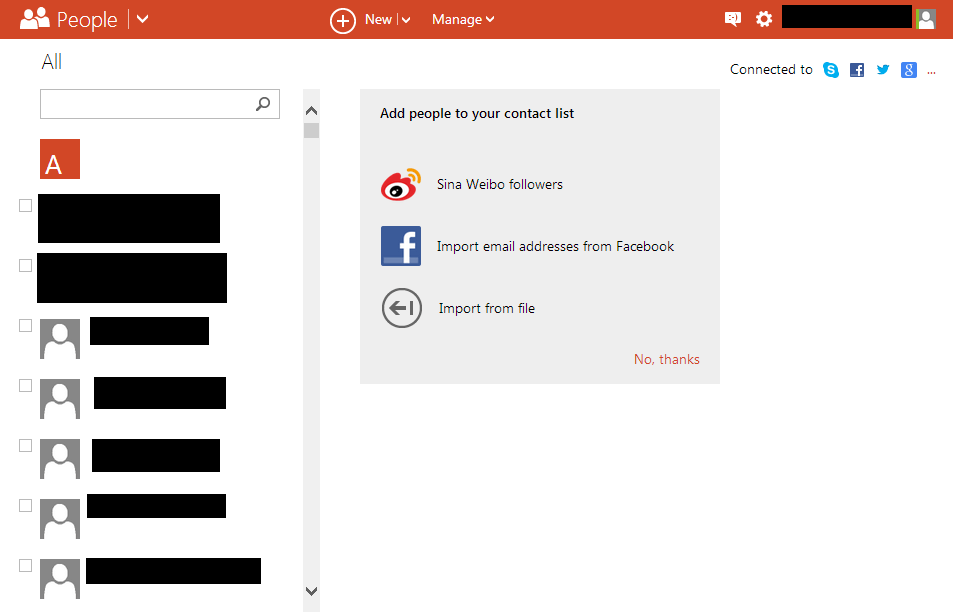953x612 pixels.
Task: Click the Skype connected account icon
Action: (x=831, y=70)
